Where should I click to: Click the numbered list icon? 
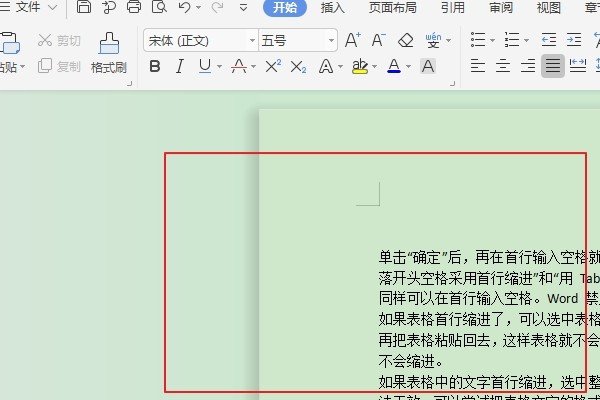pyautogui.click(x=512, y=40)
